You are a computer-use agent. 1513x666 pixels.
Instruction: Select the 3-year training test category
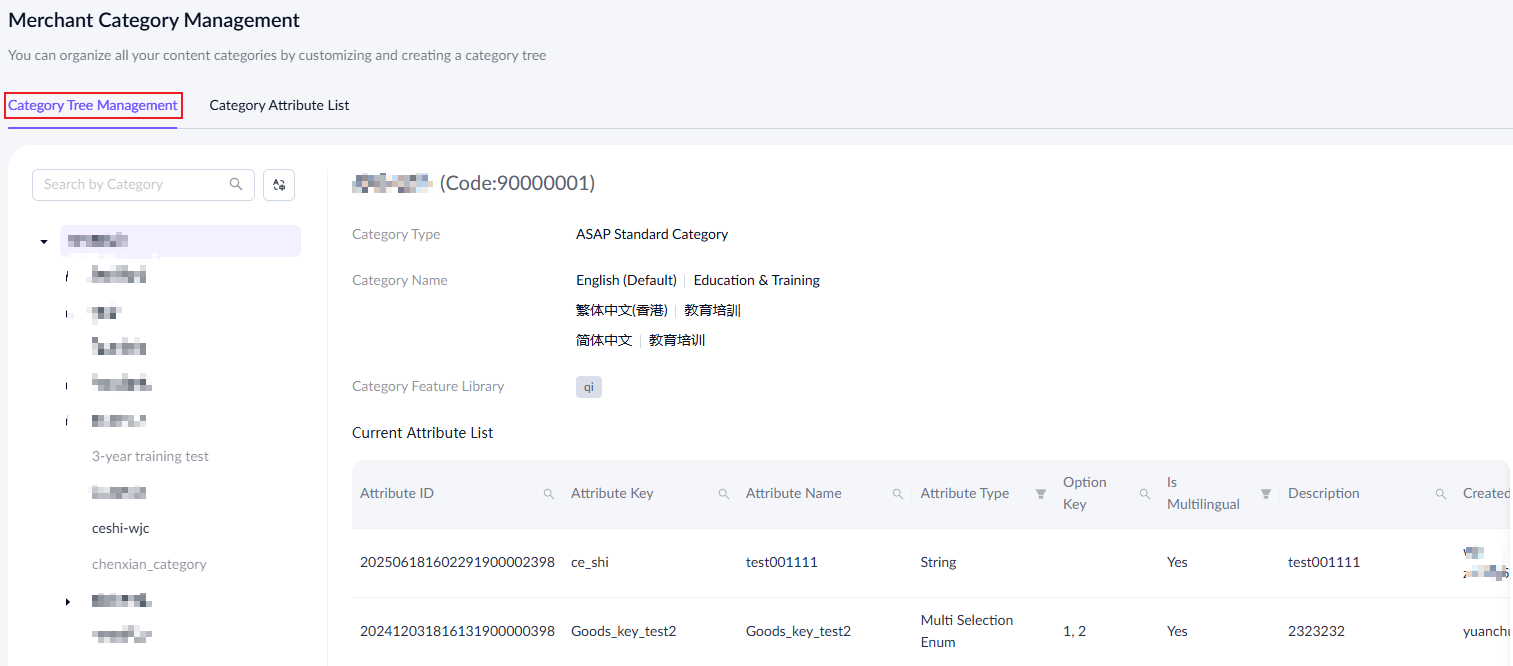[150, 456]
